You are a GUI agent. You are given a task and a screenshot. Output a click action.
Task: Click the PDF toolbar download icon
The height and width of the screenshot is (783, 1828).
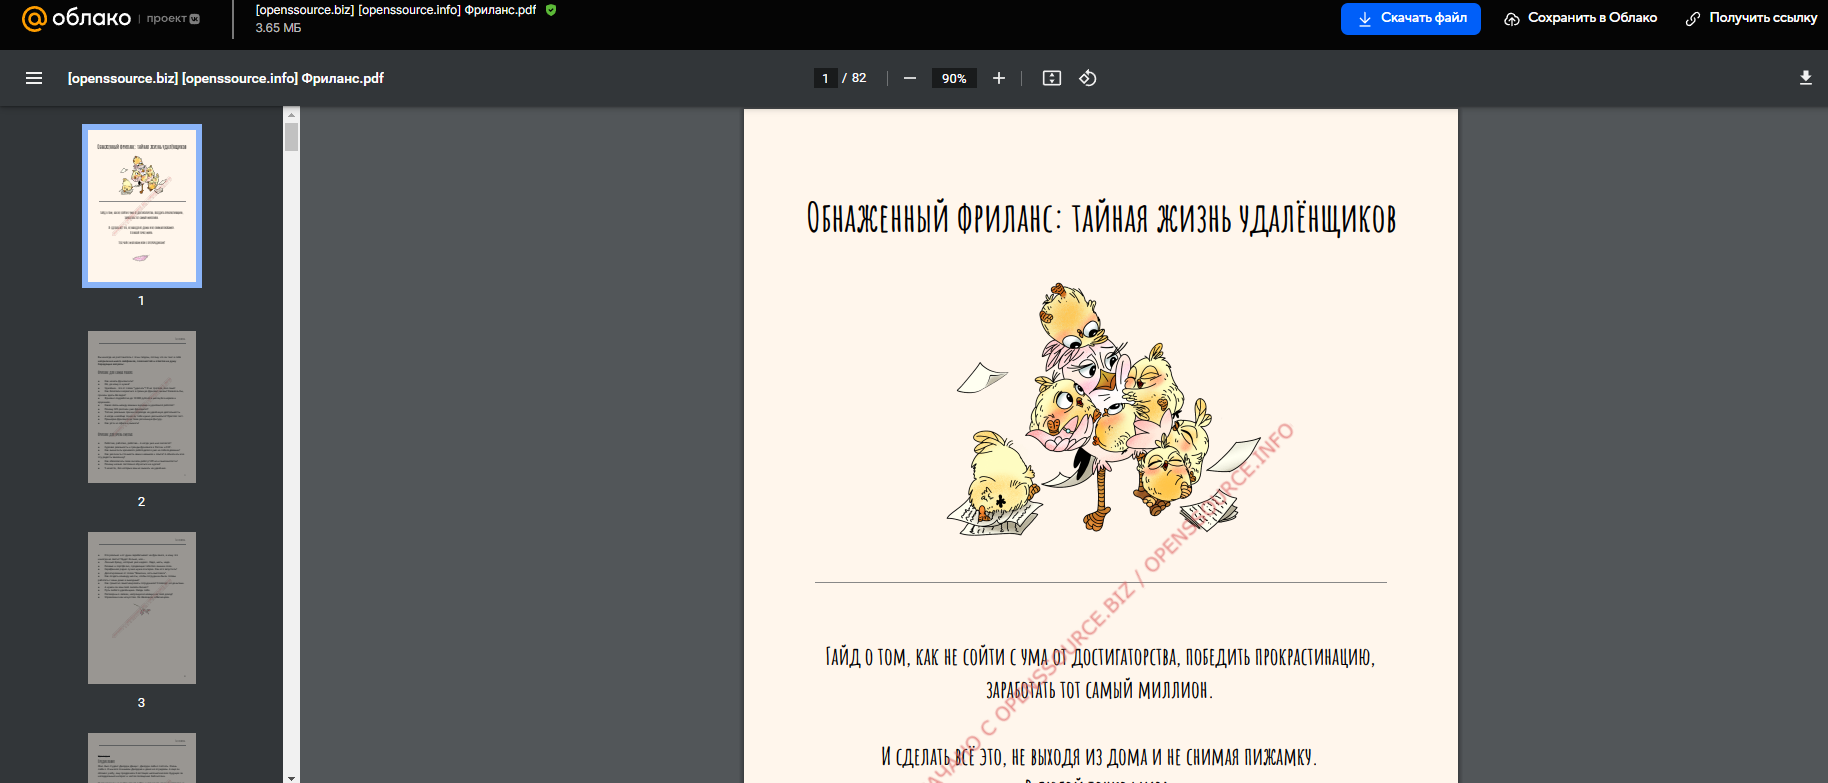[x=1806, y=78]
